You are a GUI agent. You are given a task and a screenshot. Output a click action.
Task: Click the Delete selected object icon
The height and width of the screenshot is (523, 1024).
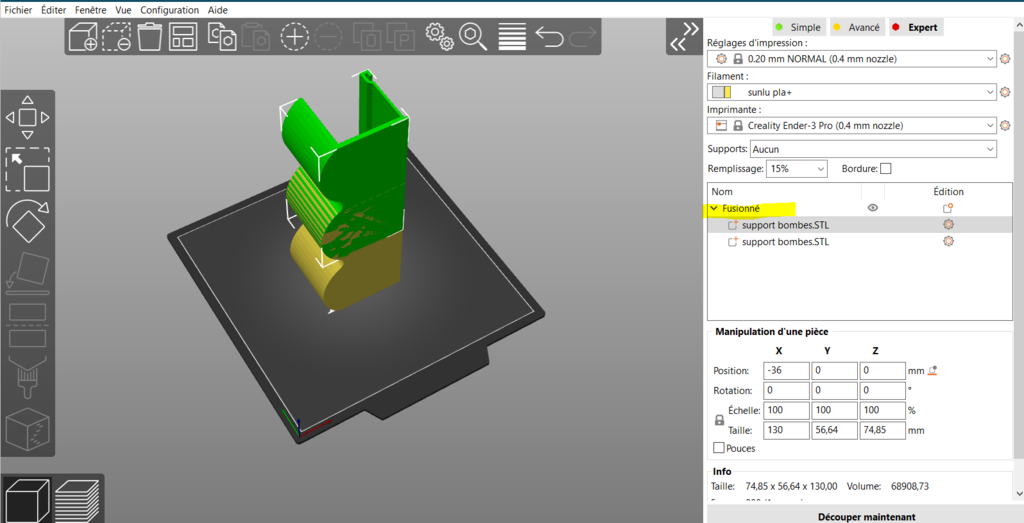coord(116,37)
